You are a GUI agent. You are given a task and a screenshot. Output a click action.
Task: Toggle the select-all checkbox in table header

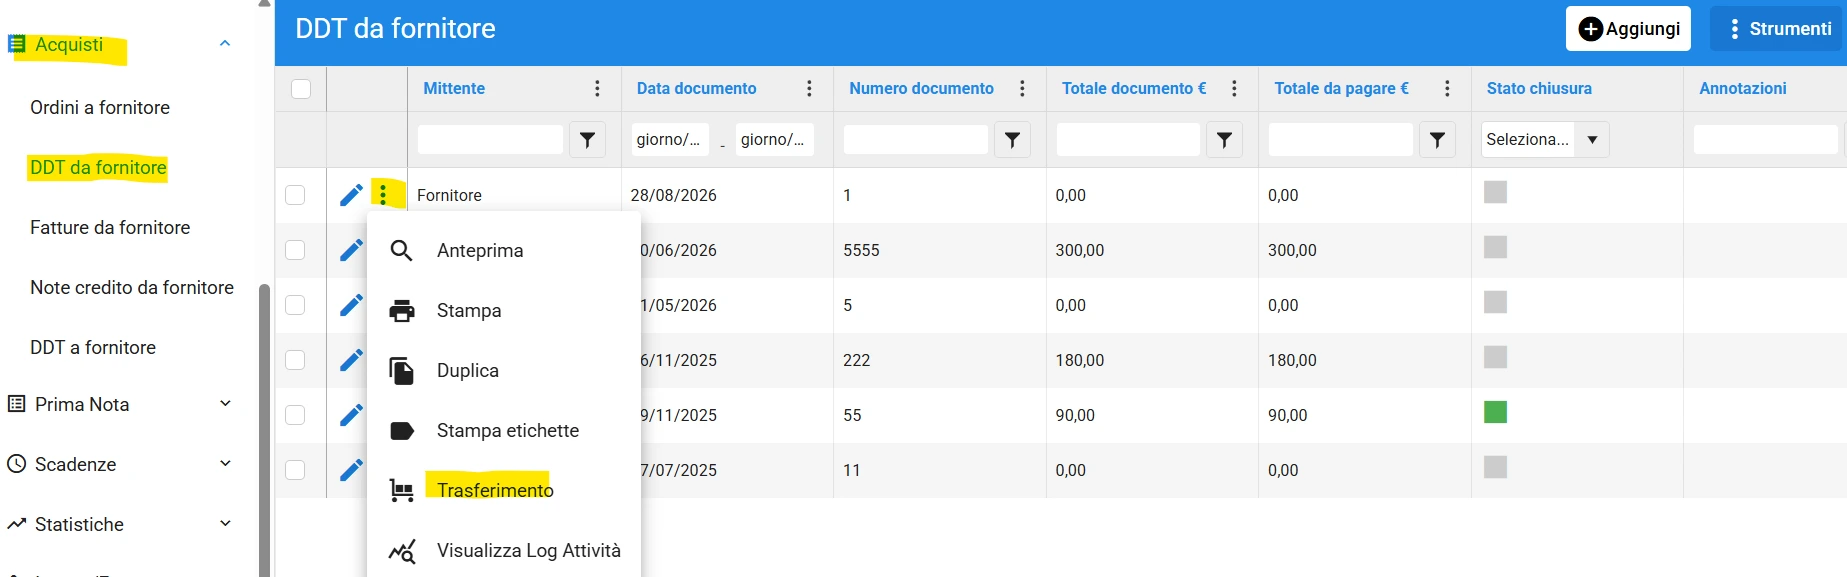pos(301,89)
